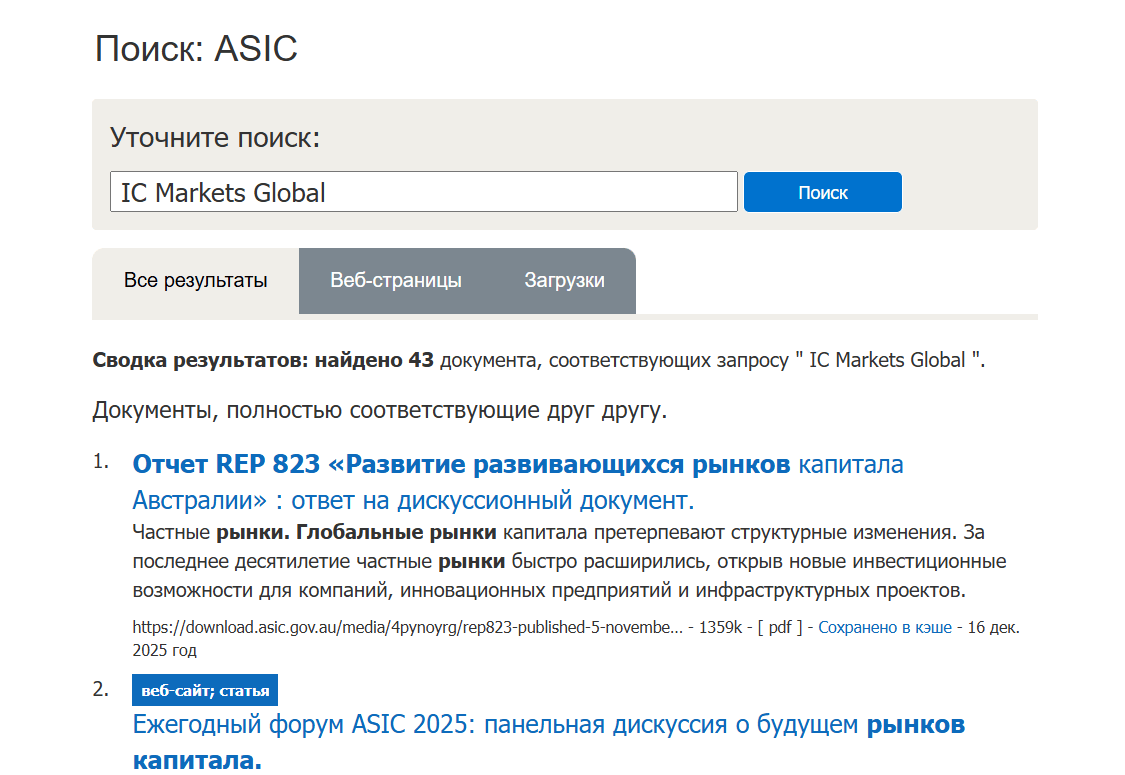Click the download.asic.gov.au URL text

point(406,628)
